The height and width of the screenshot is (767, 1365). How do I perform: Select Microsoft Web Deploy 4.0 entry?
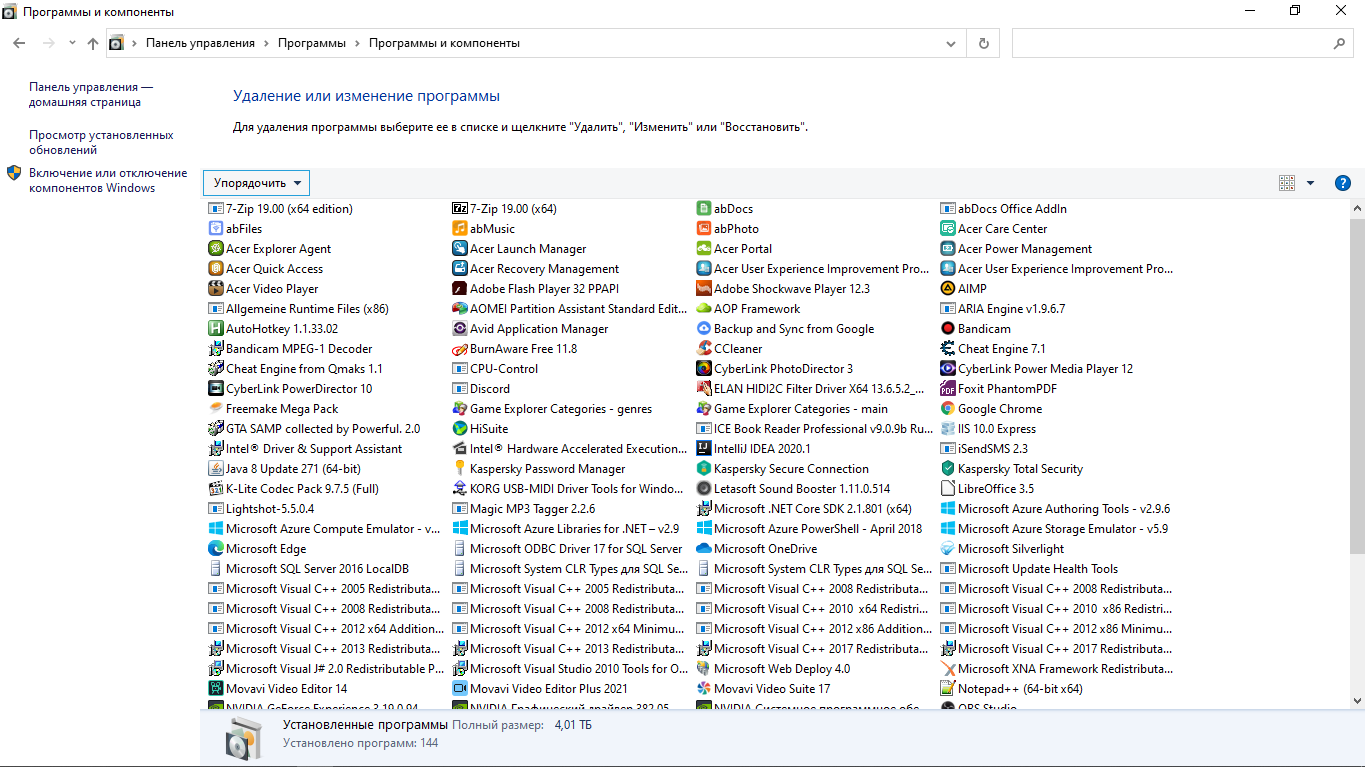pos(773,669)
